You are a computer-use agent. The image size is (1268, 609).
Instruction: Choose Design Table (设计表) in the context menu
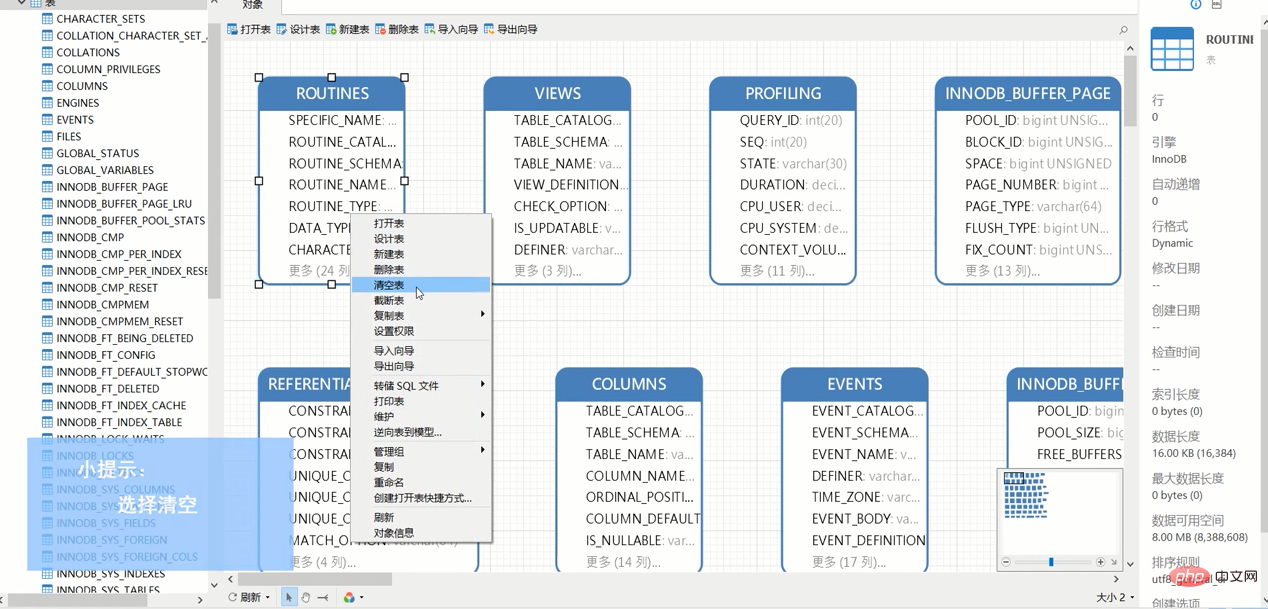click(421, 239)
